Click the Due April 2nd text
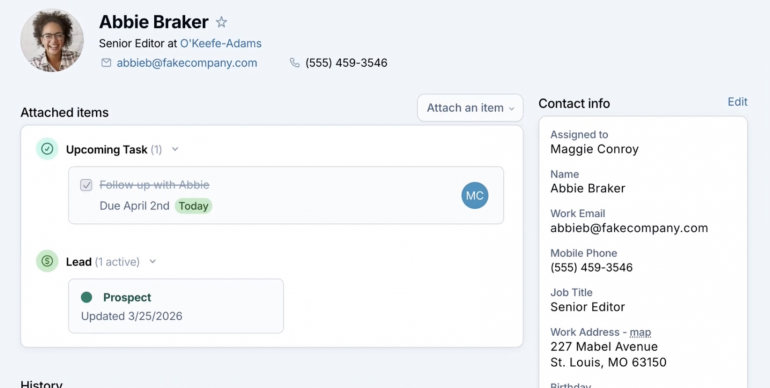The image size is (770, 388). [x=135, y=206]
